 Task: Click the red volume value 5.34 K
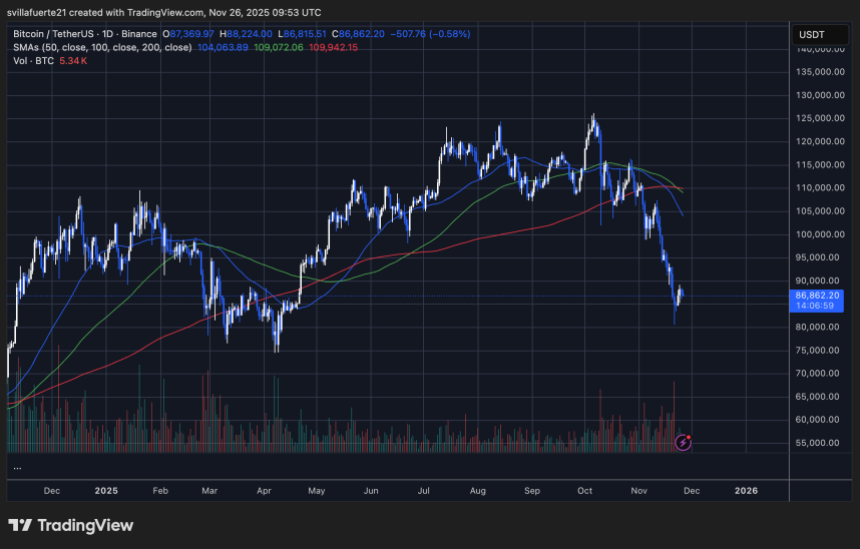point(73,59)
